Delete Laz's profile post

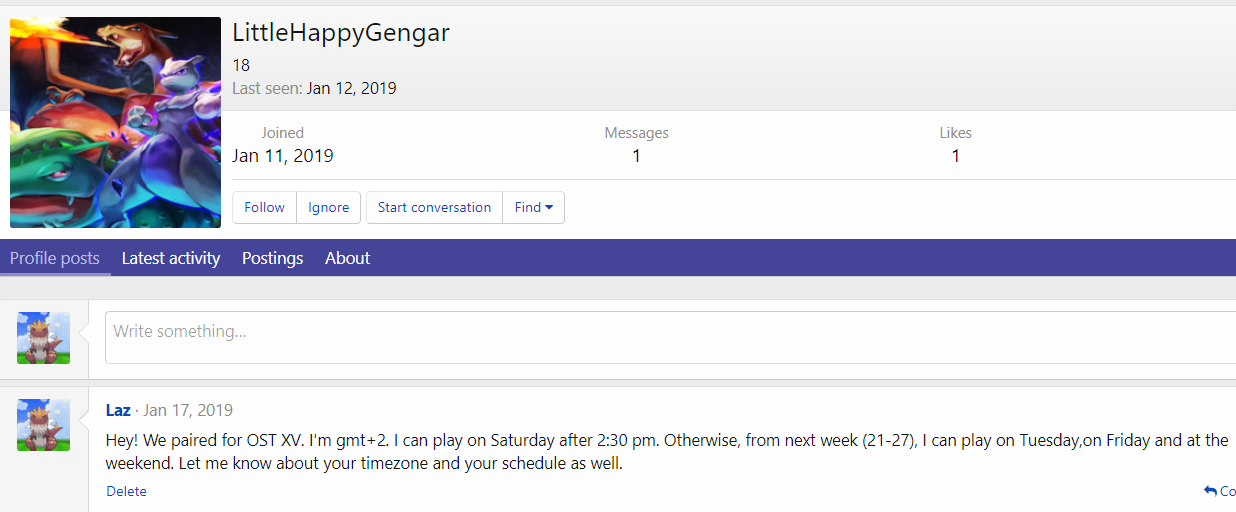(126, 491)
